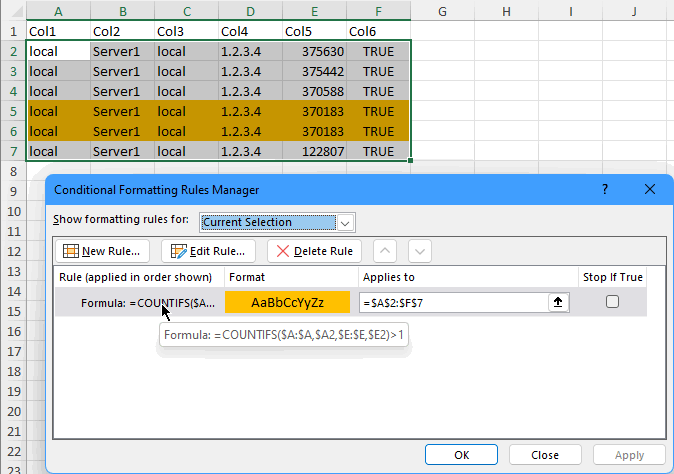Select column A header
The width and height of the screenshot is (674, 474).
(x=58, y=11)
